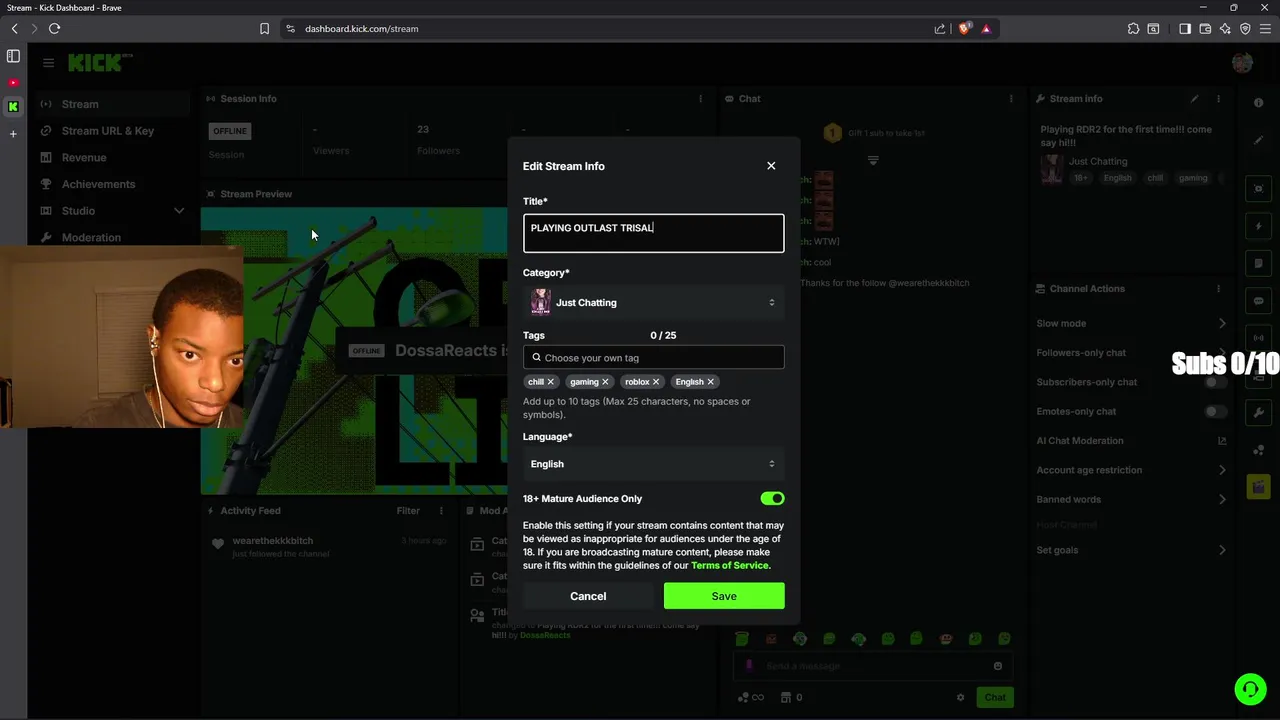This screenshot has height=720, width=1280.
Task: Remove the English tag
Action: [711, 382]
